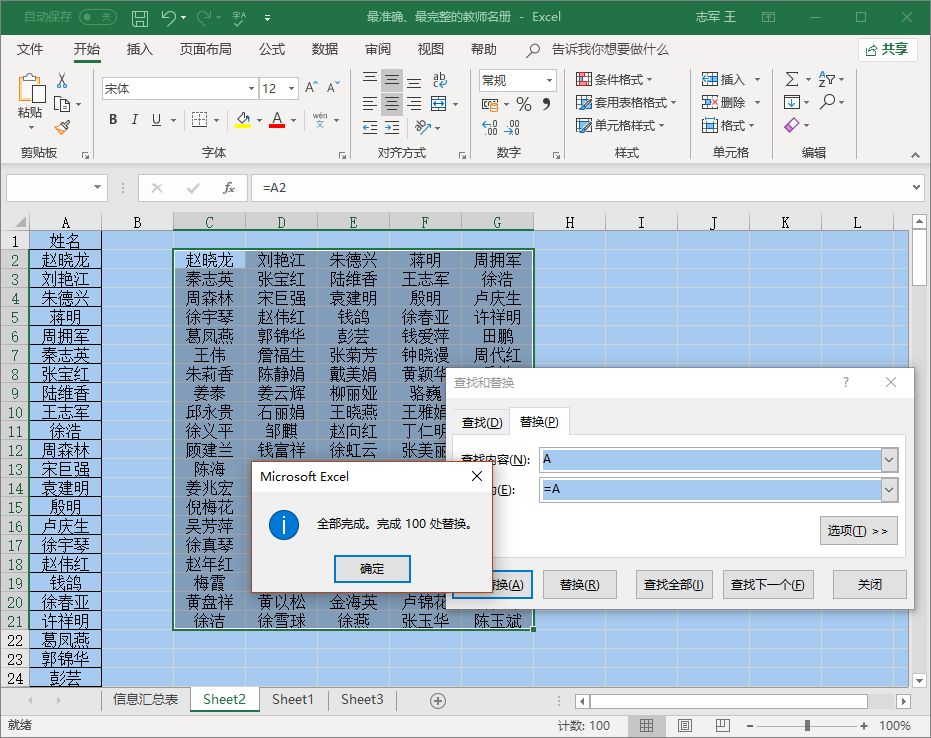
Task: Open the 文件 menu tab
Action: click(30, 49)
